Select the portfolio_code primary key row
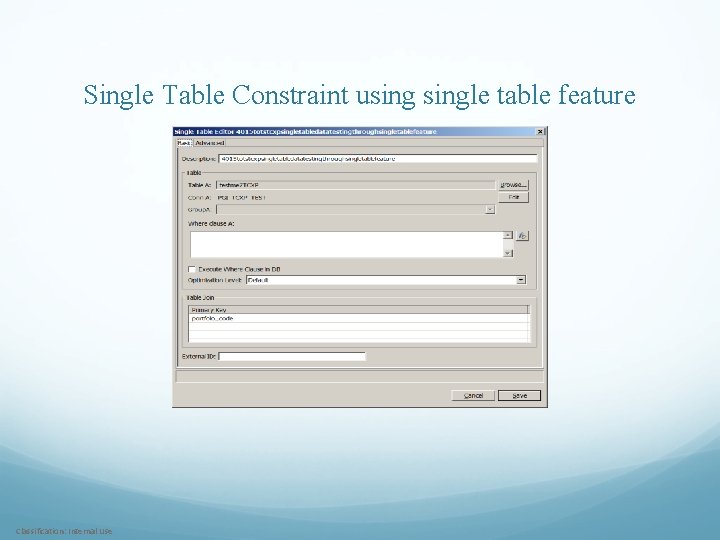 point(359,319)
